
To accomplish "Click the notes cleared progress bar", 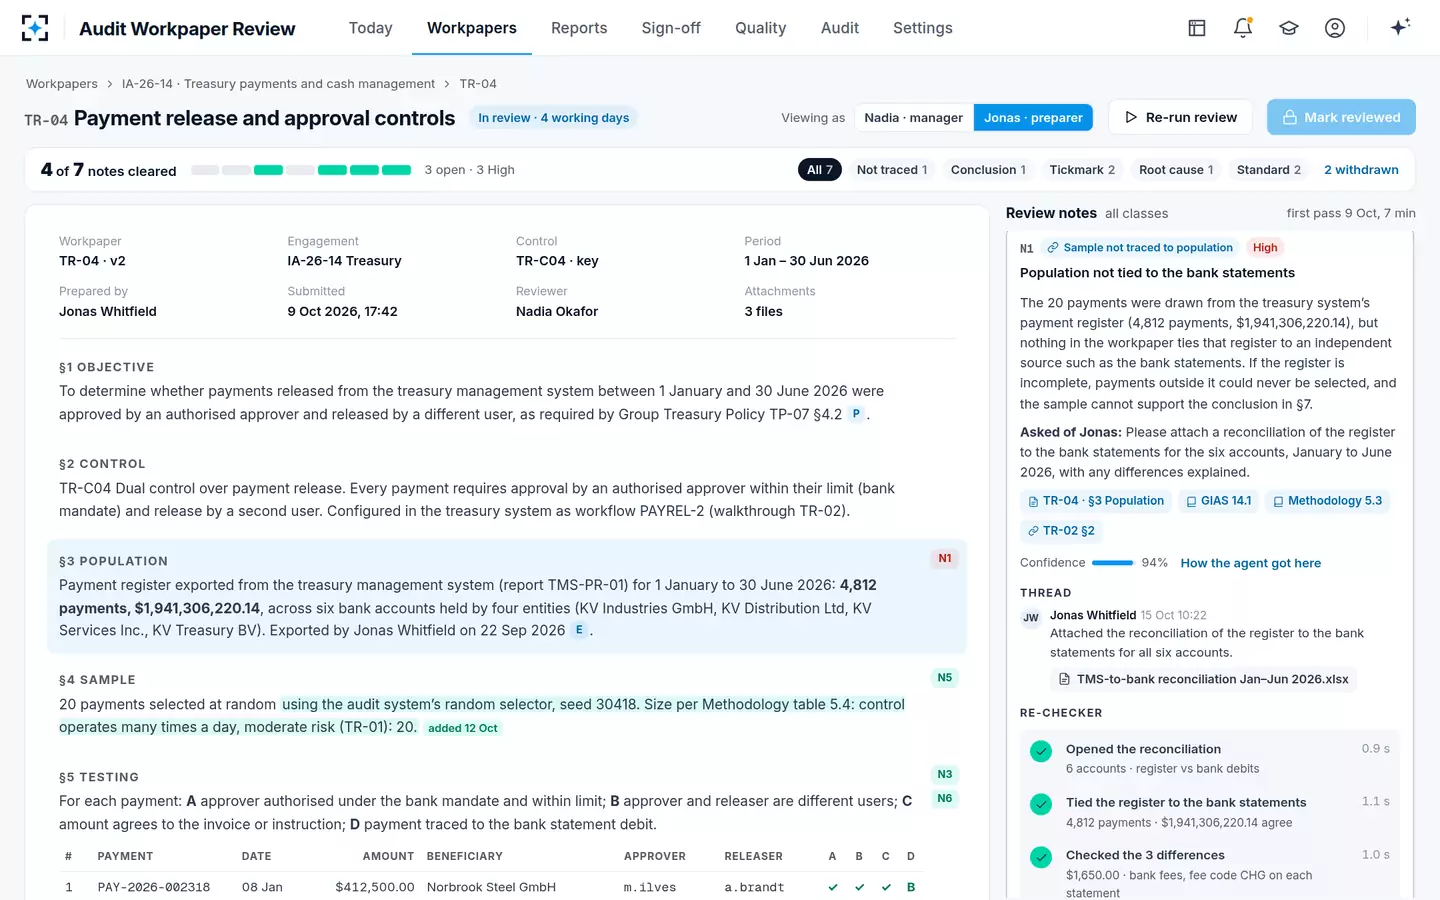I will coord(301,170).
